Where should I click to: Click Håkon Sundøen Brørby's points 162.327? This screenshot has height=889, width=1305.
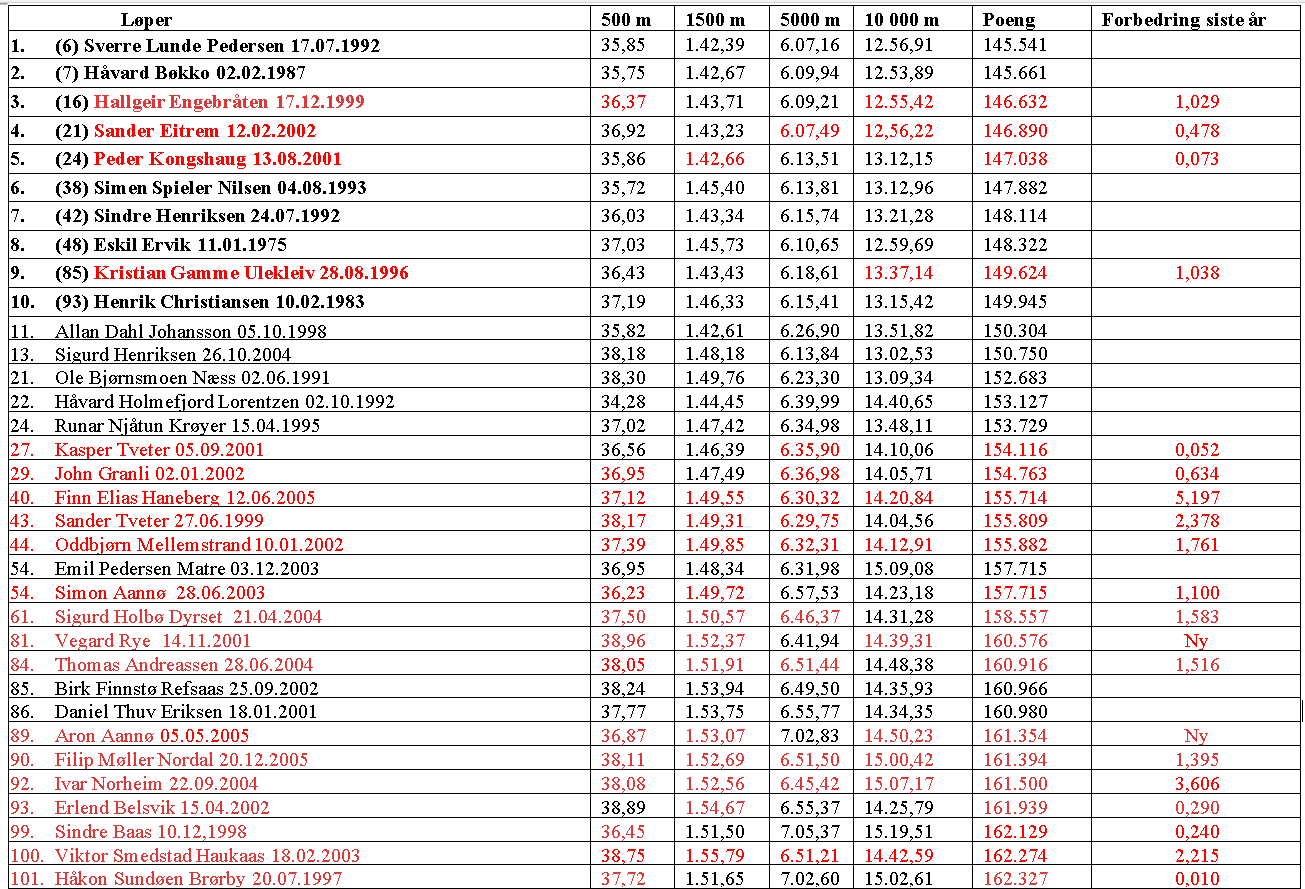coord(1015,879)
